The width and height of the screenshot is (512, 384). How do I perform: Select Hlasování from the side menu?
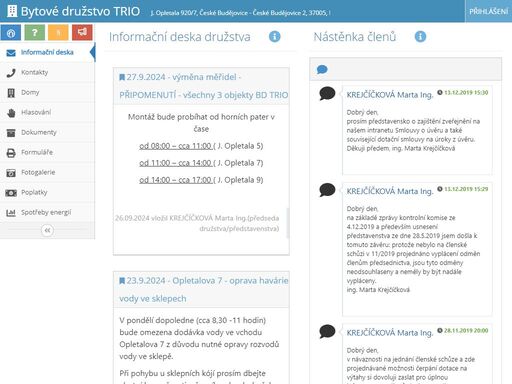tap(47, 112)
